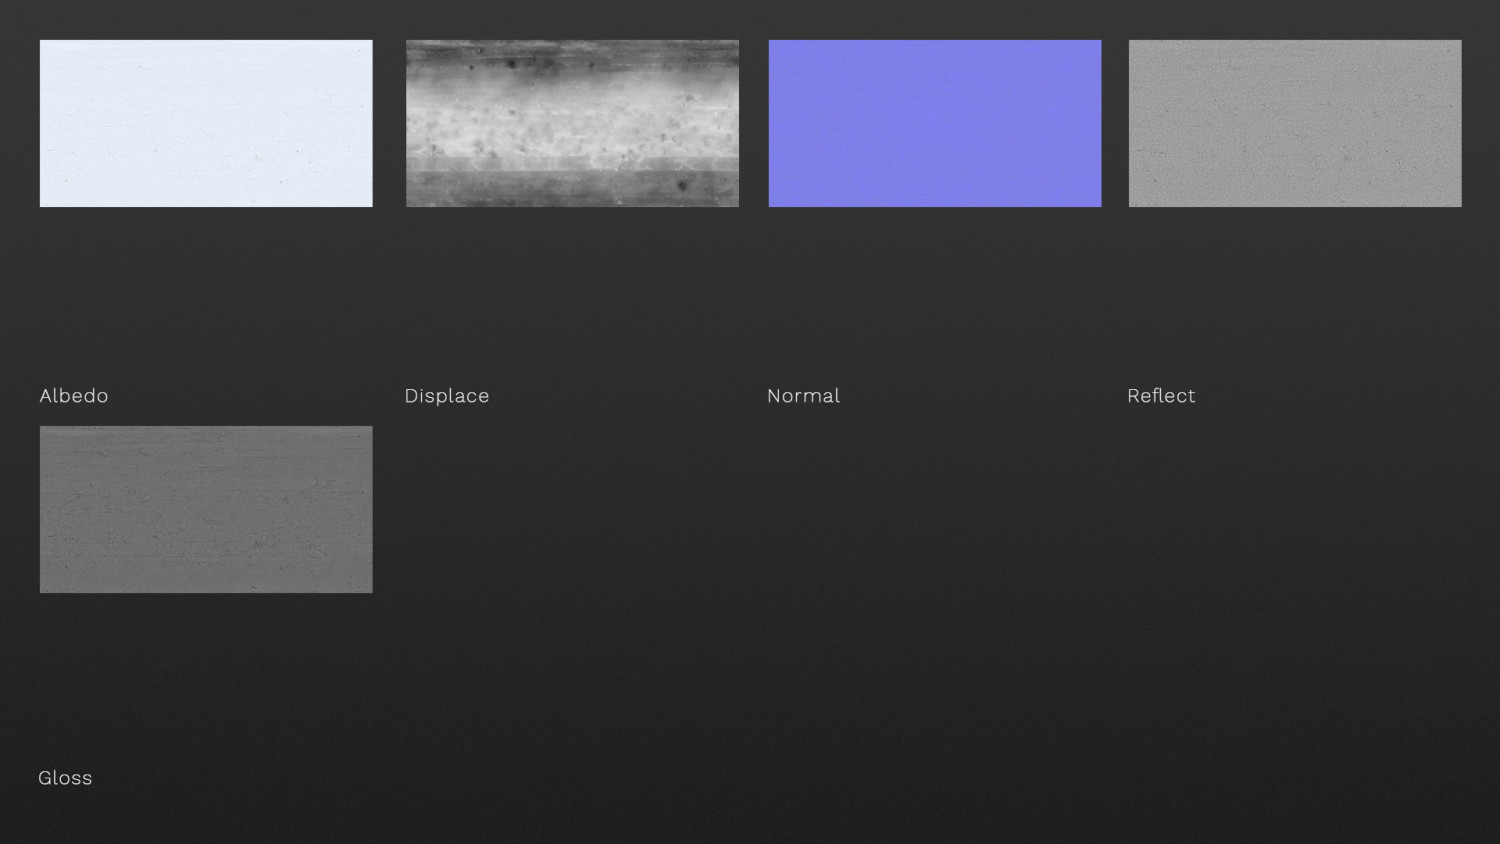Click the bright middle band of Displace map
Viewport: 1500px width, 844px height.
[572, 125]
